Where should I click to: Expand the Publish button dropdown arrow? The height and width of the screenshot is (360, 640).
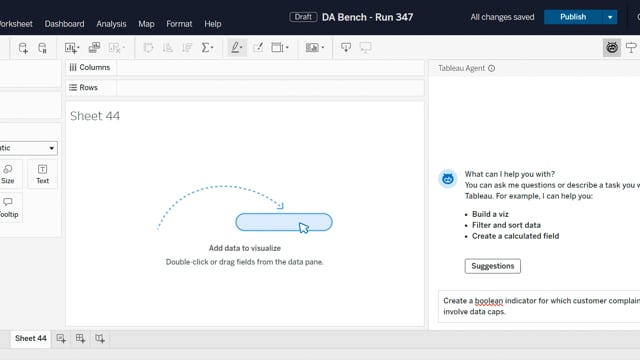click(x=610, y=17)
